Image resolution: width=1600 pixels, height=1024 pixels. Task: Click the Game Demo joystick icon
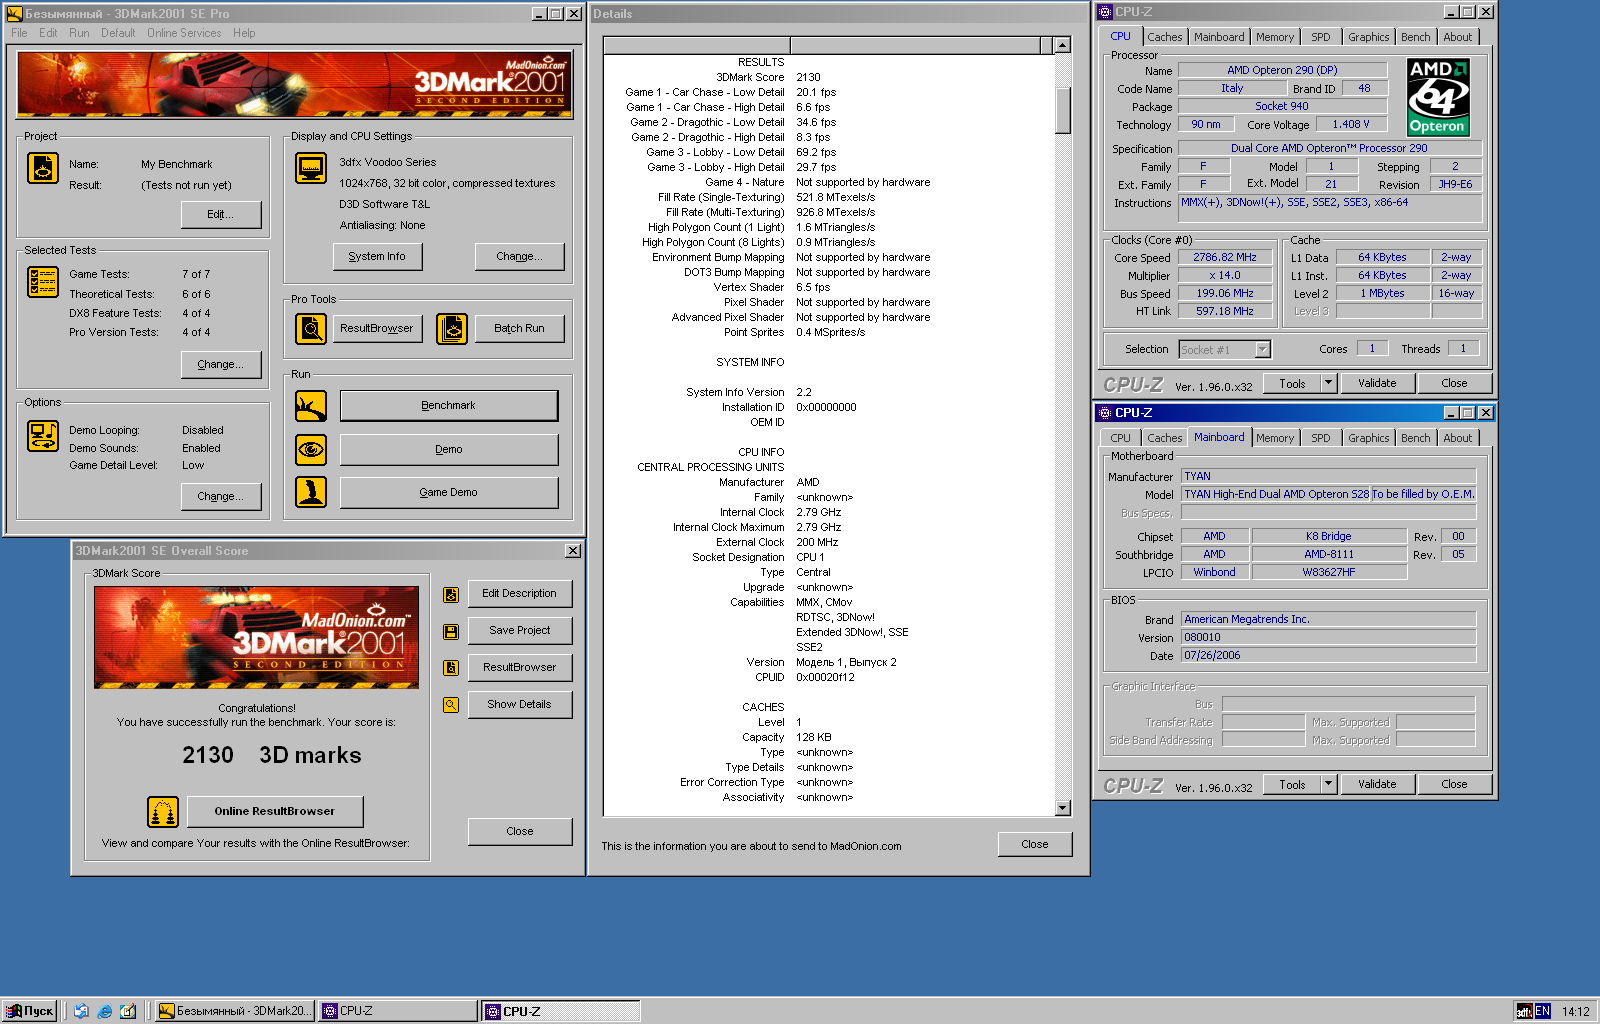coord(311,492)
